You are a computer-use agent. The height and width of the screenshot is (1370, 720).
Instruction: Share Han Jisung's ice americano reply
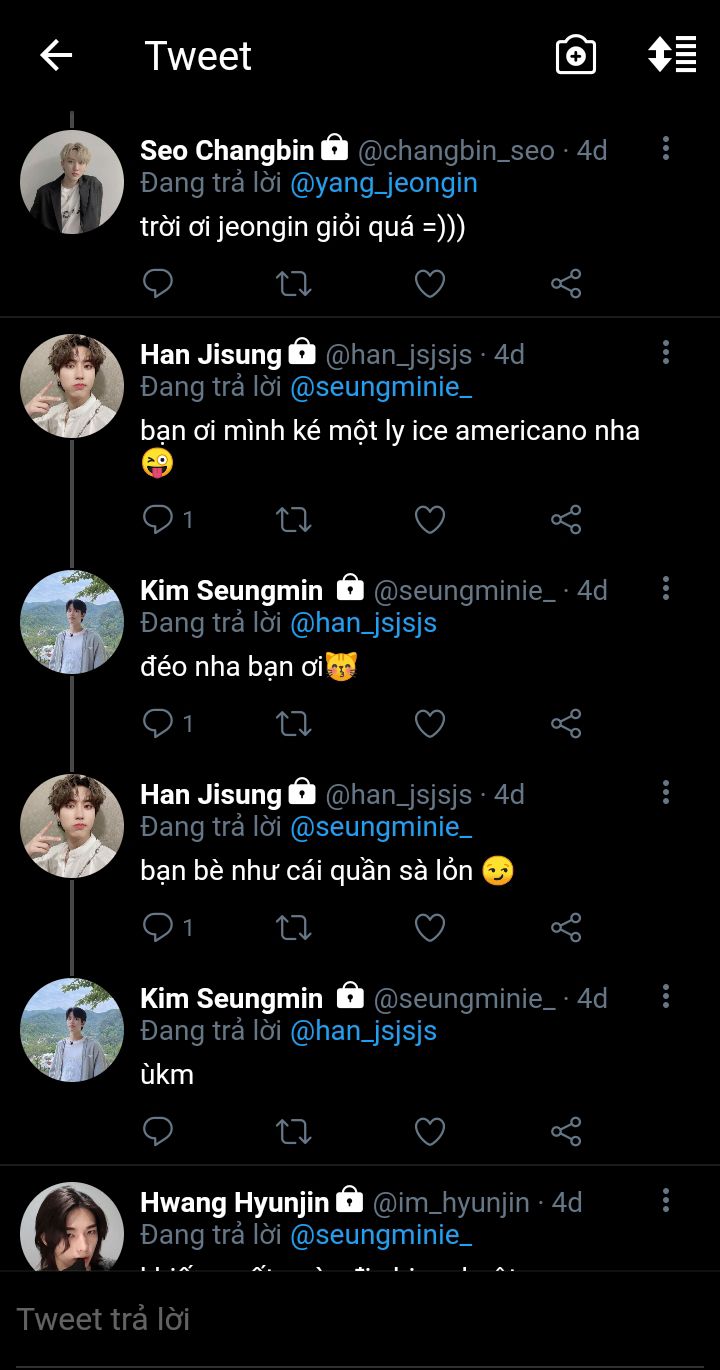[x=566, y=519]
